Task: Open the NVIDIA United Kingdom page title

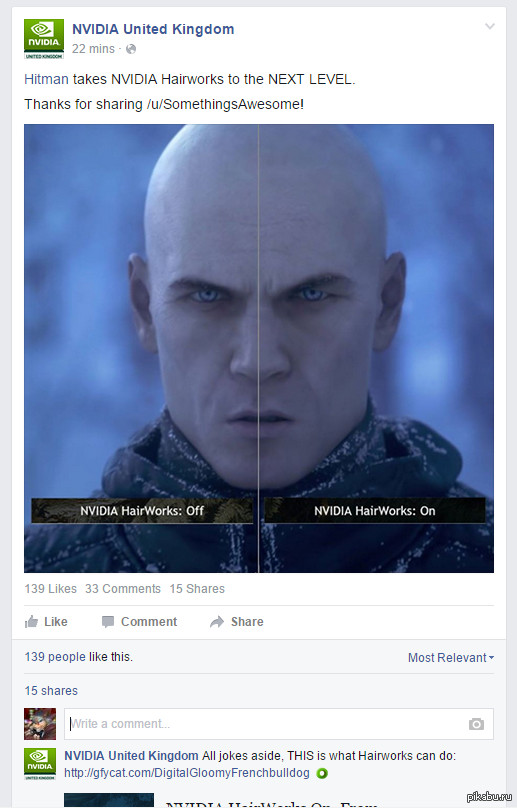Action: click(153, 29)
